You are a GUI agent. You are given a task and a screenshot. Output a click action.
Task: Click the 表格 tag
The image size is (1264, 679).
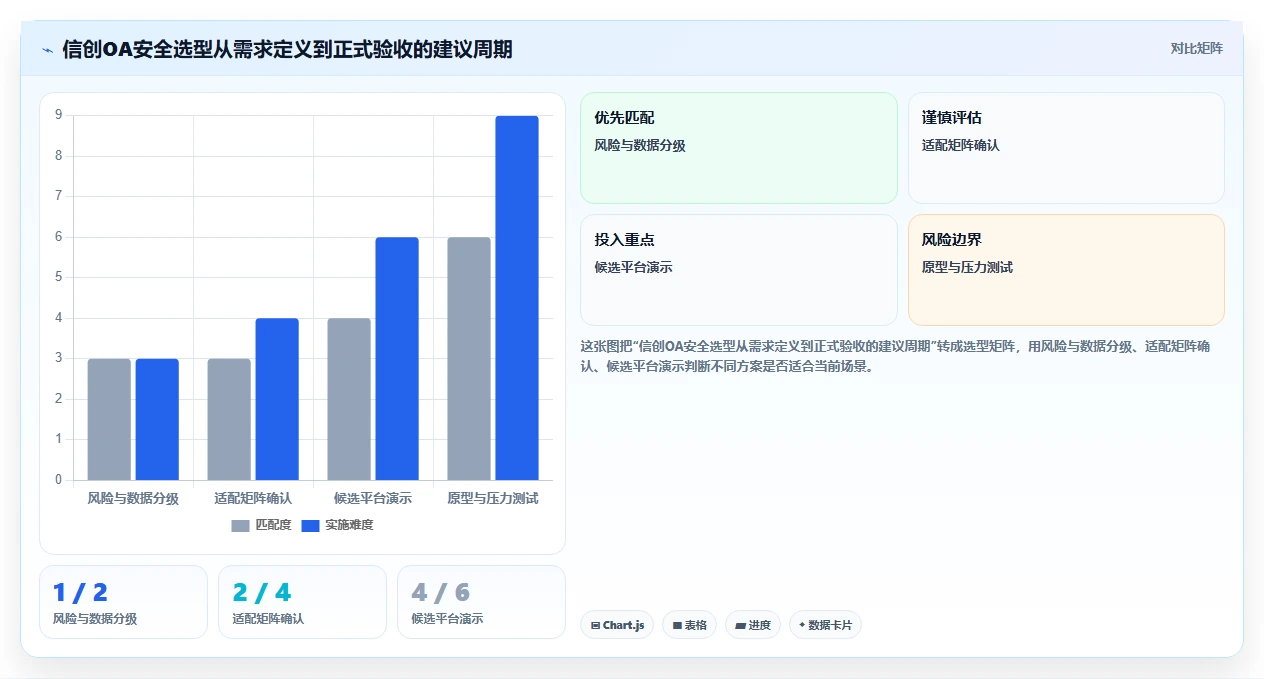(x=690, y=625)
